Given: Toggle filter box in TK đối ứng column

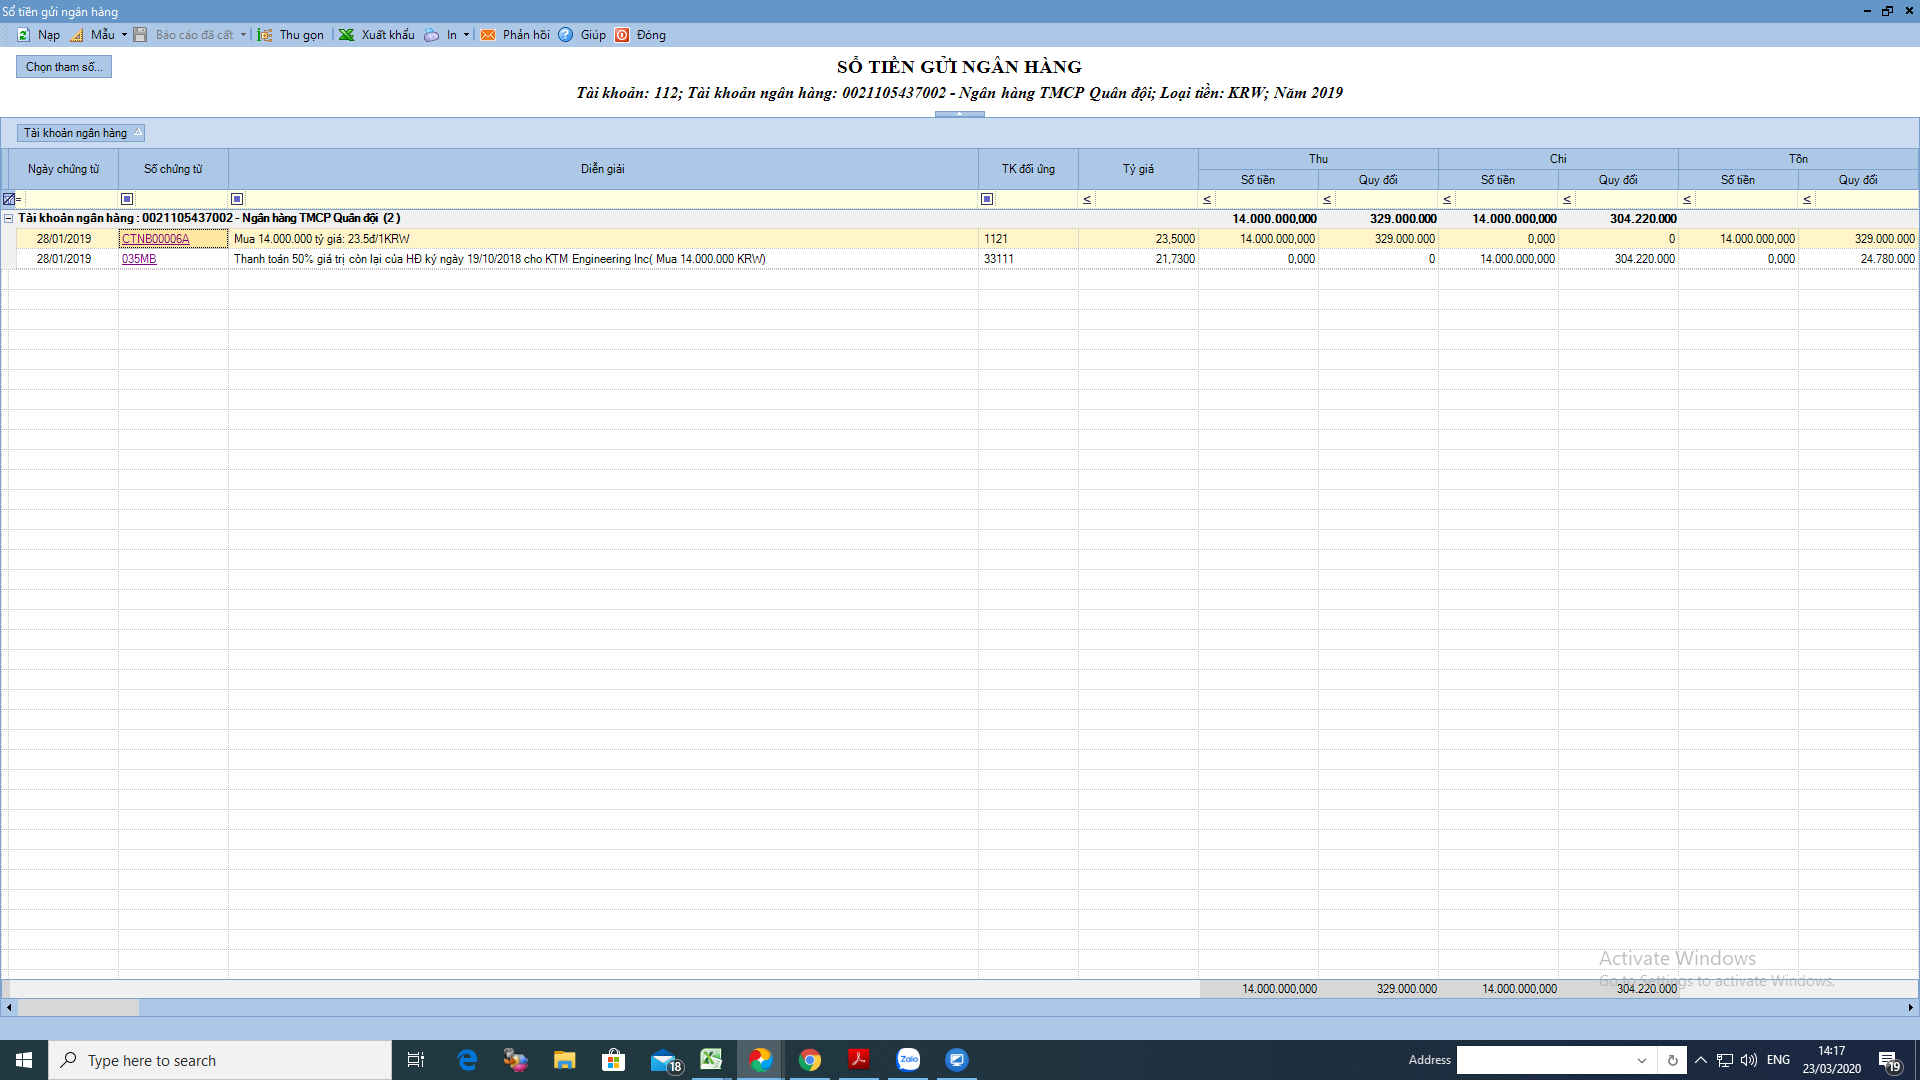Looking at the screenshot, I should [x=987, y=199].
